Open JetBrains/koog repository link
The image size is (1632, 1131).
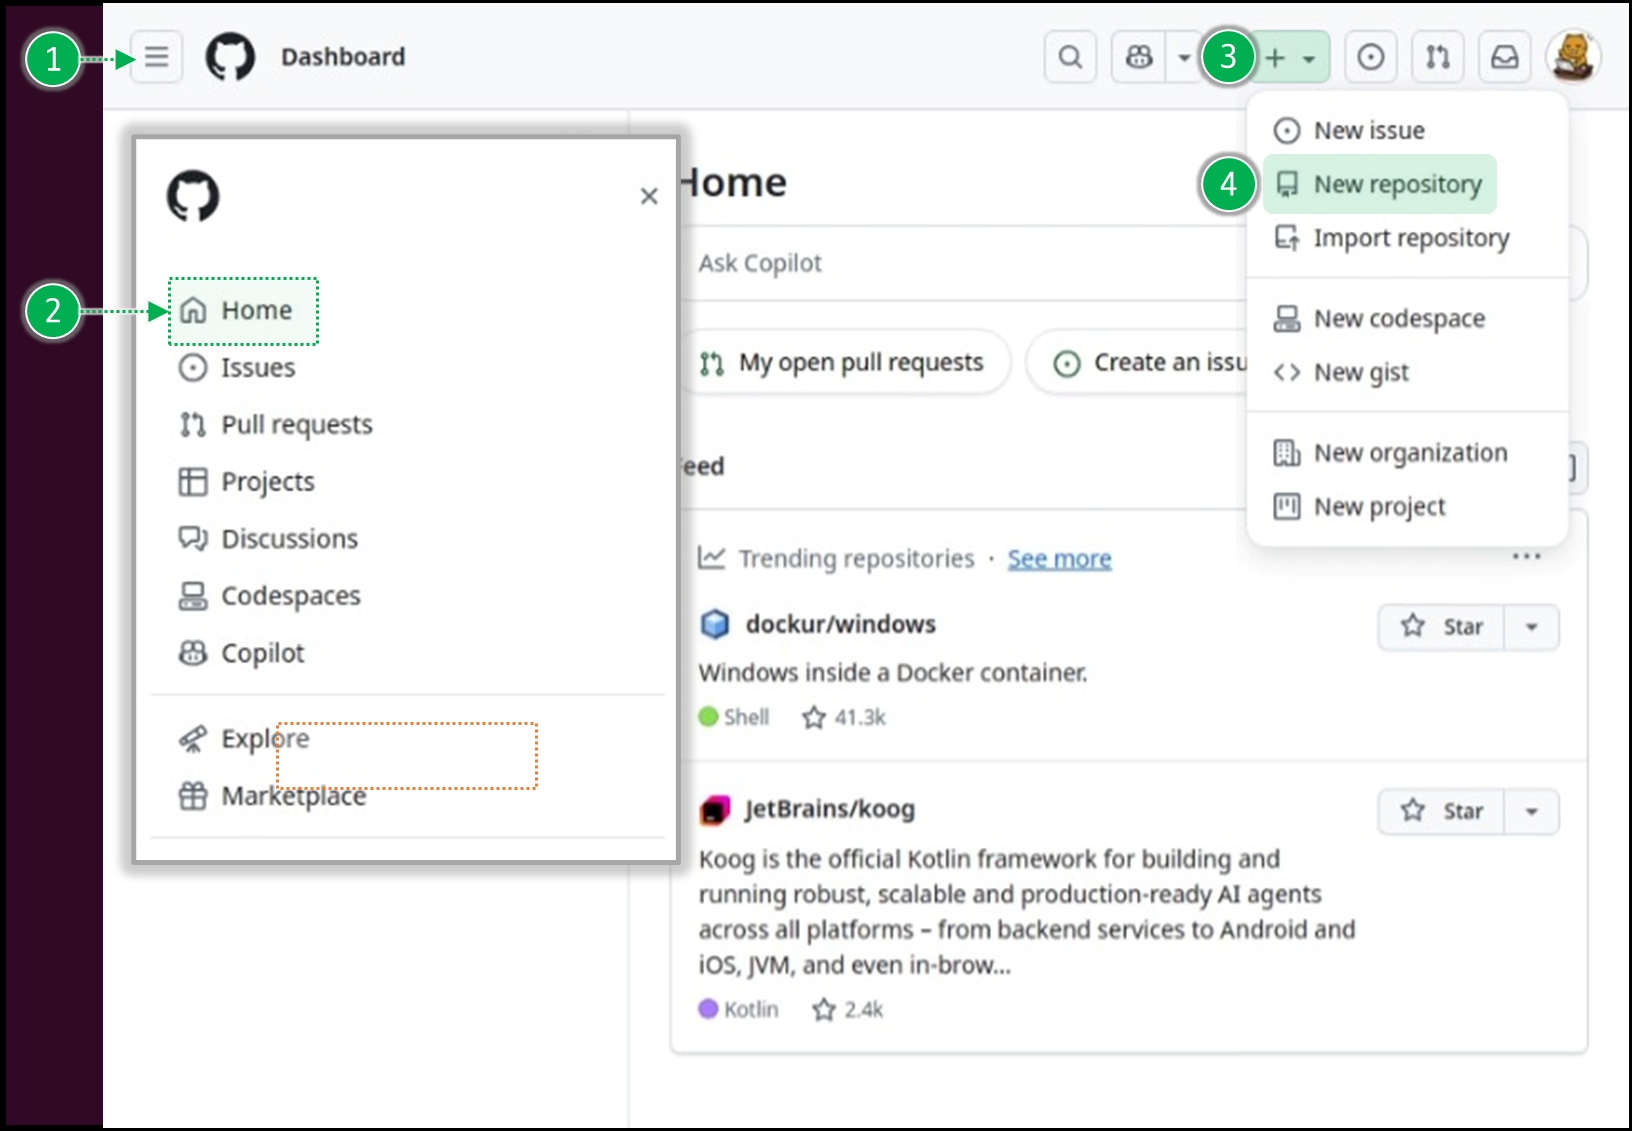(829, 809)
